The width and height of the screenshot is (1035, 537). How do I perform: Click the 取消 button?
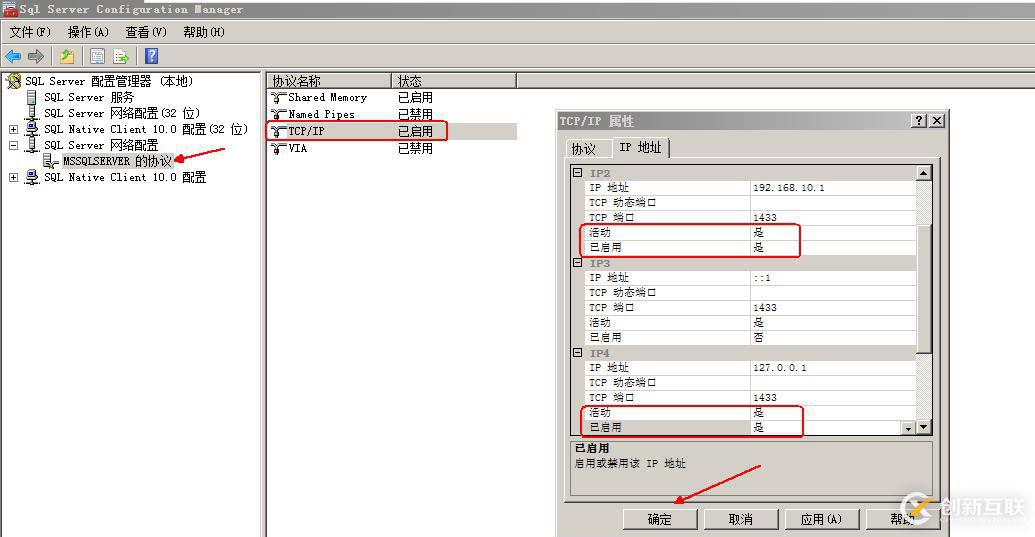741,519
